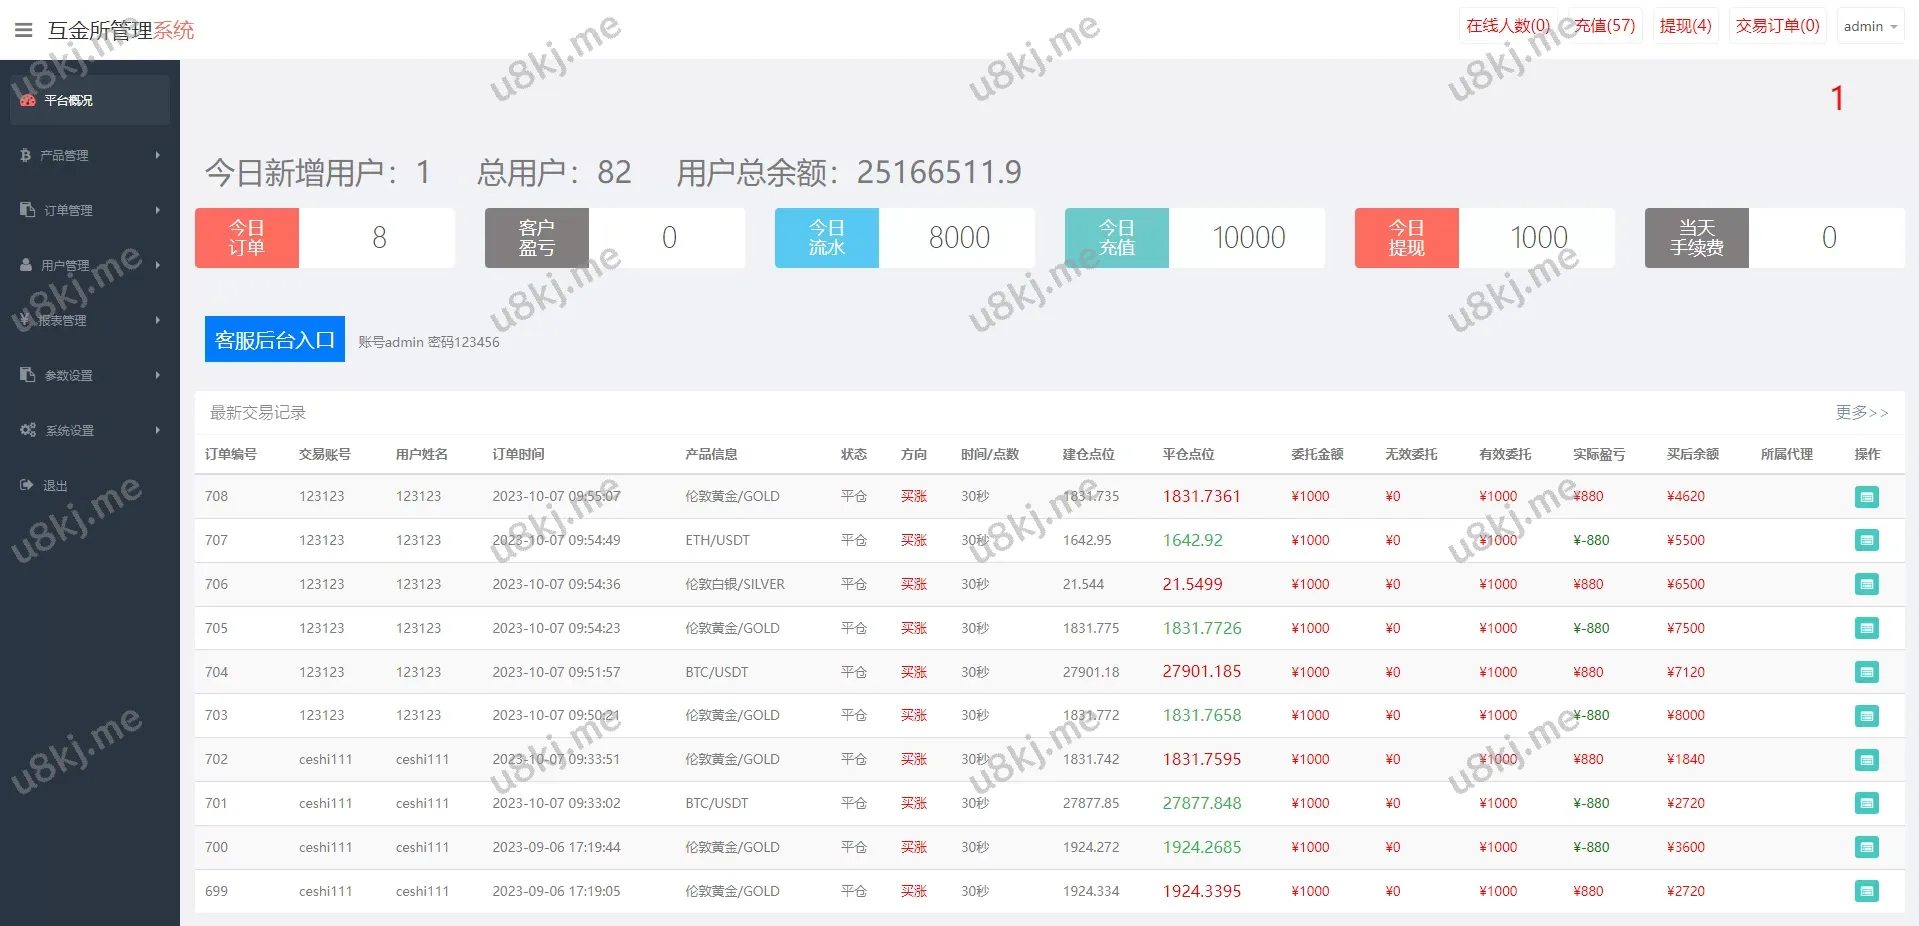Click the 交易订单(0) header button
The height and width of the screenshot is (926, 1919).
[1777, 26]
